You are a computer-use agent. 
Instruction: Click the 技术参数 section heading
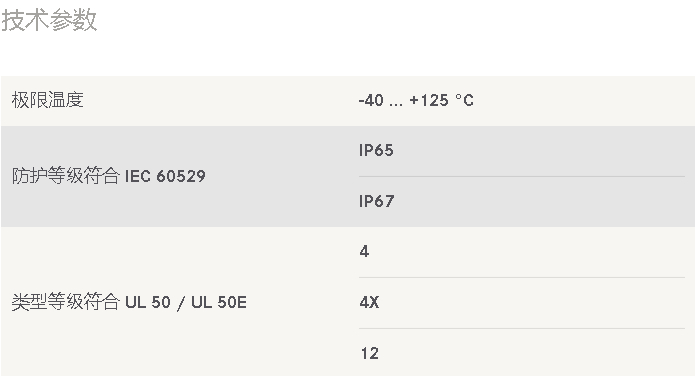click(x=49, y=20)
